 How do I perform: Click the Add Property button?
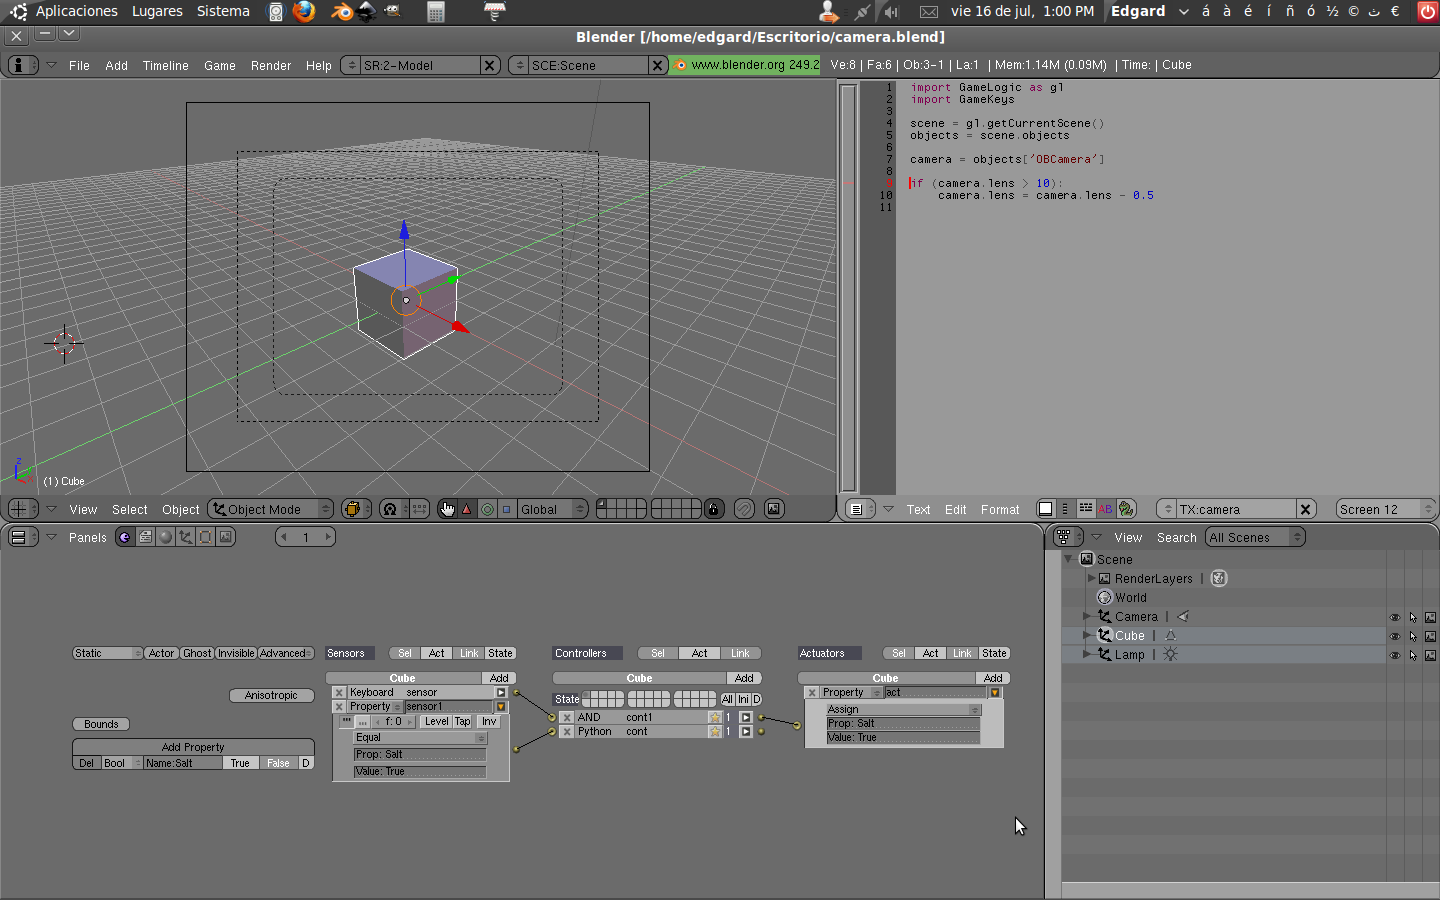click(x=193, y=747)
